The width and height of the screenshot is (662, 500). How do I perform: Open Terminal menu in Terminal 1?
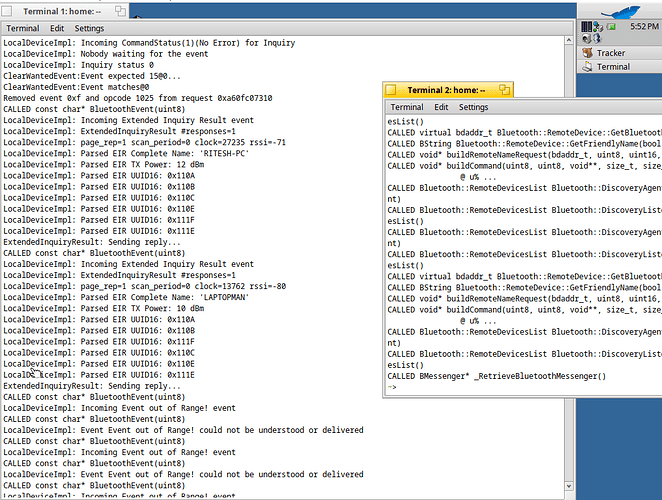[x=23, y=28]
